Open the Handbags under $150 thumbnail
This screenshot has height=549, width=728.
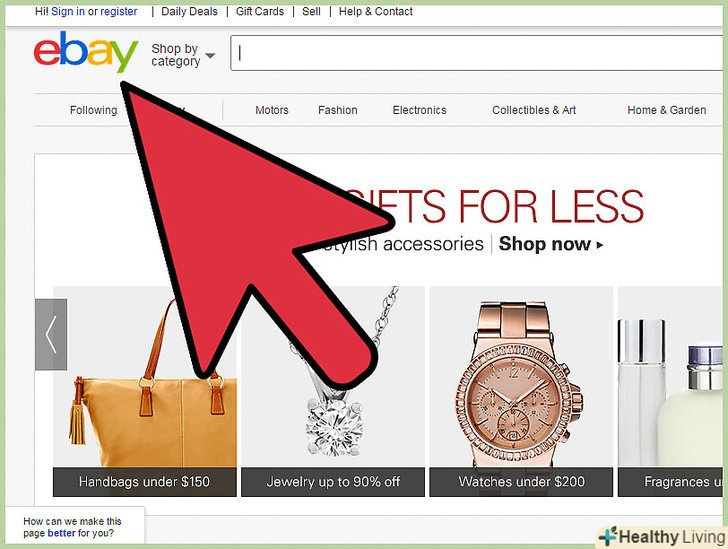(x=144, y=391)
